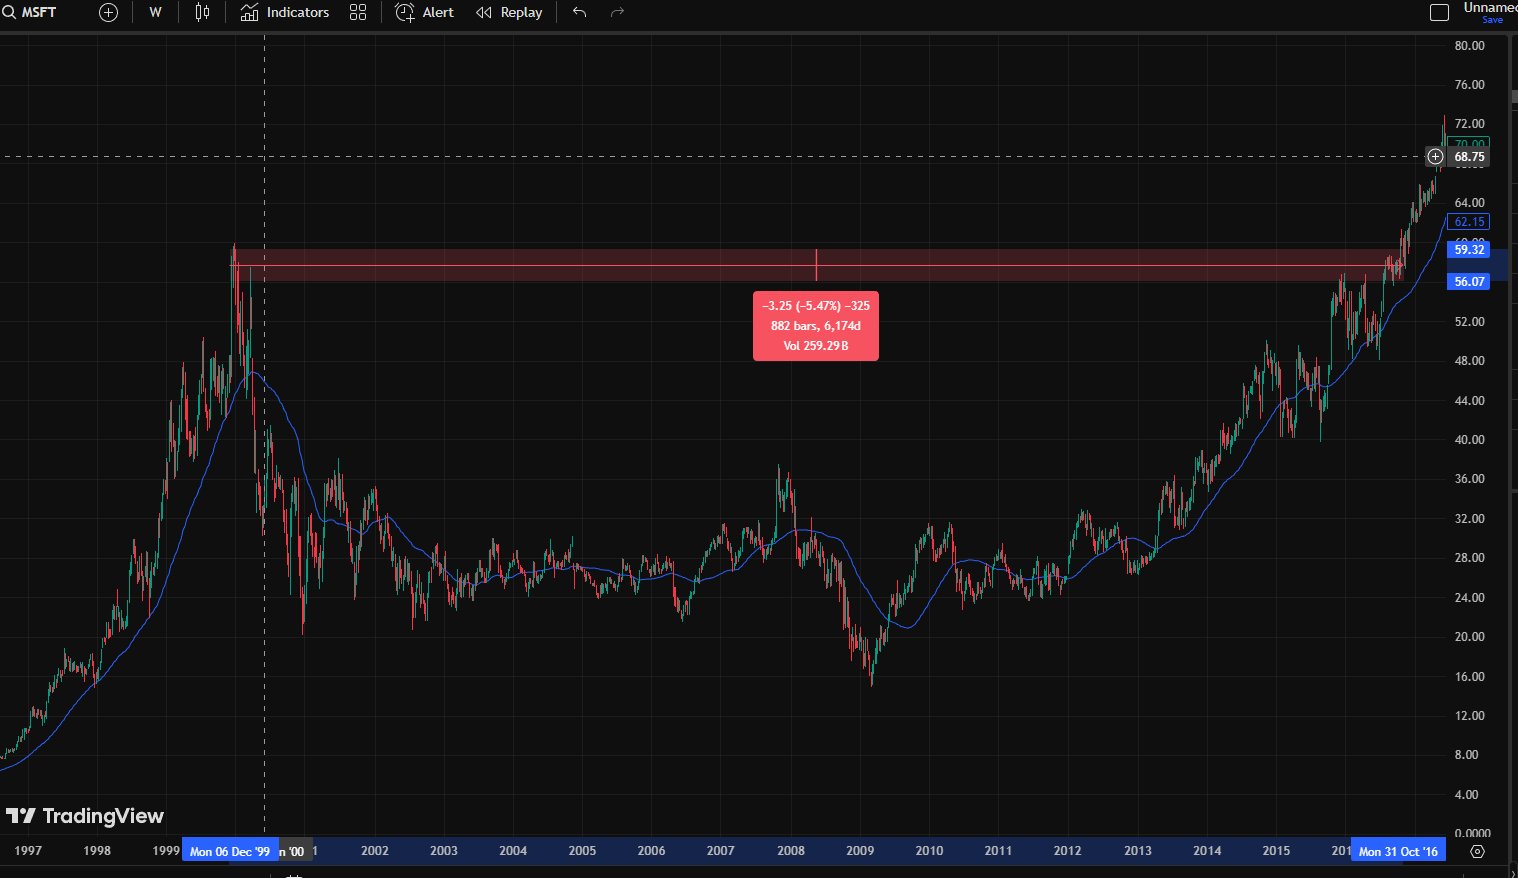Open the Unnamed layout name menu

click(x=1490, y=8)
